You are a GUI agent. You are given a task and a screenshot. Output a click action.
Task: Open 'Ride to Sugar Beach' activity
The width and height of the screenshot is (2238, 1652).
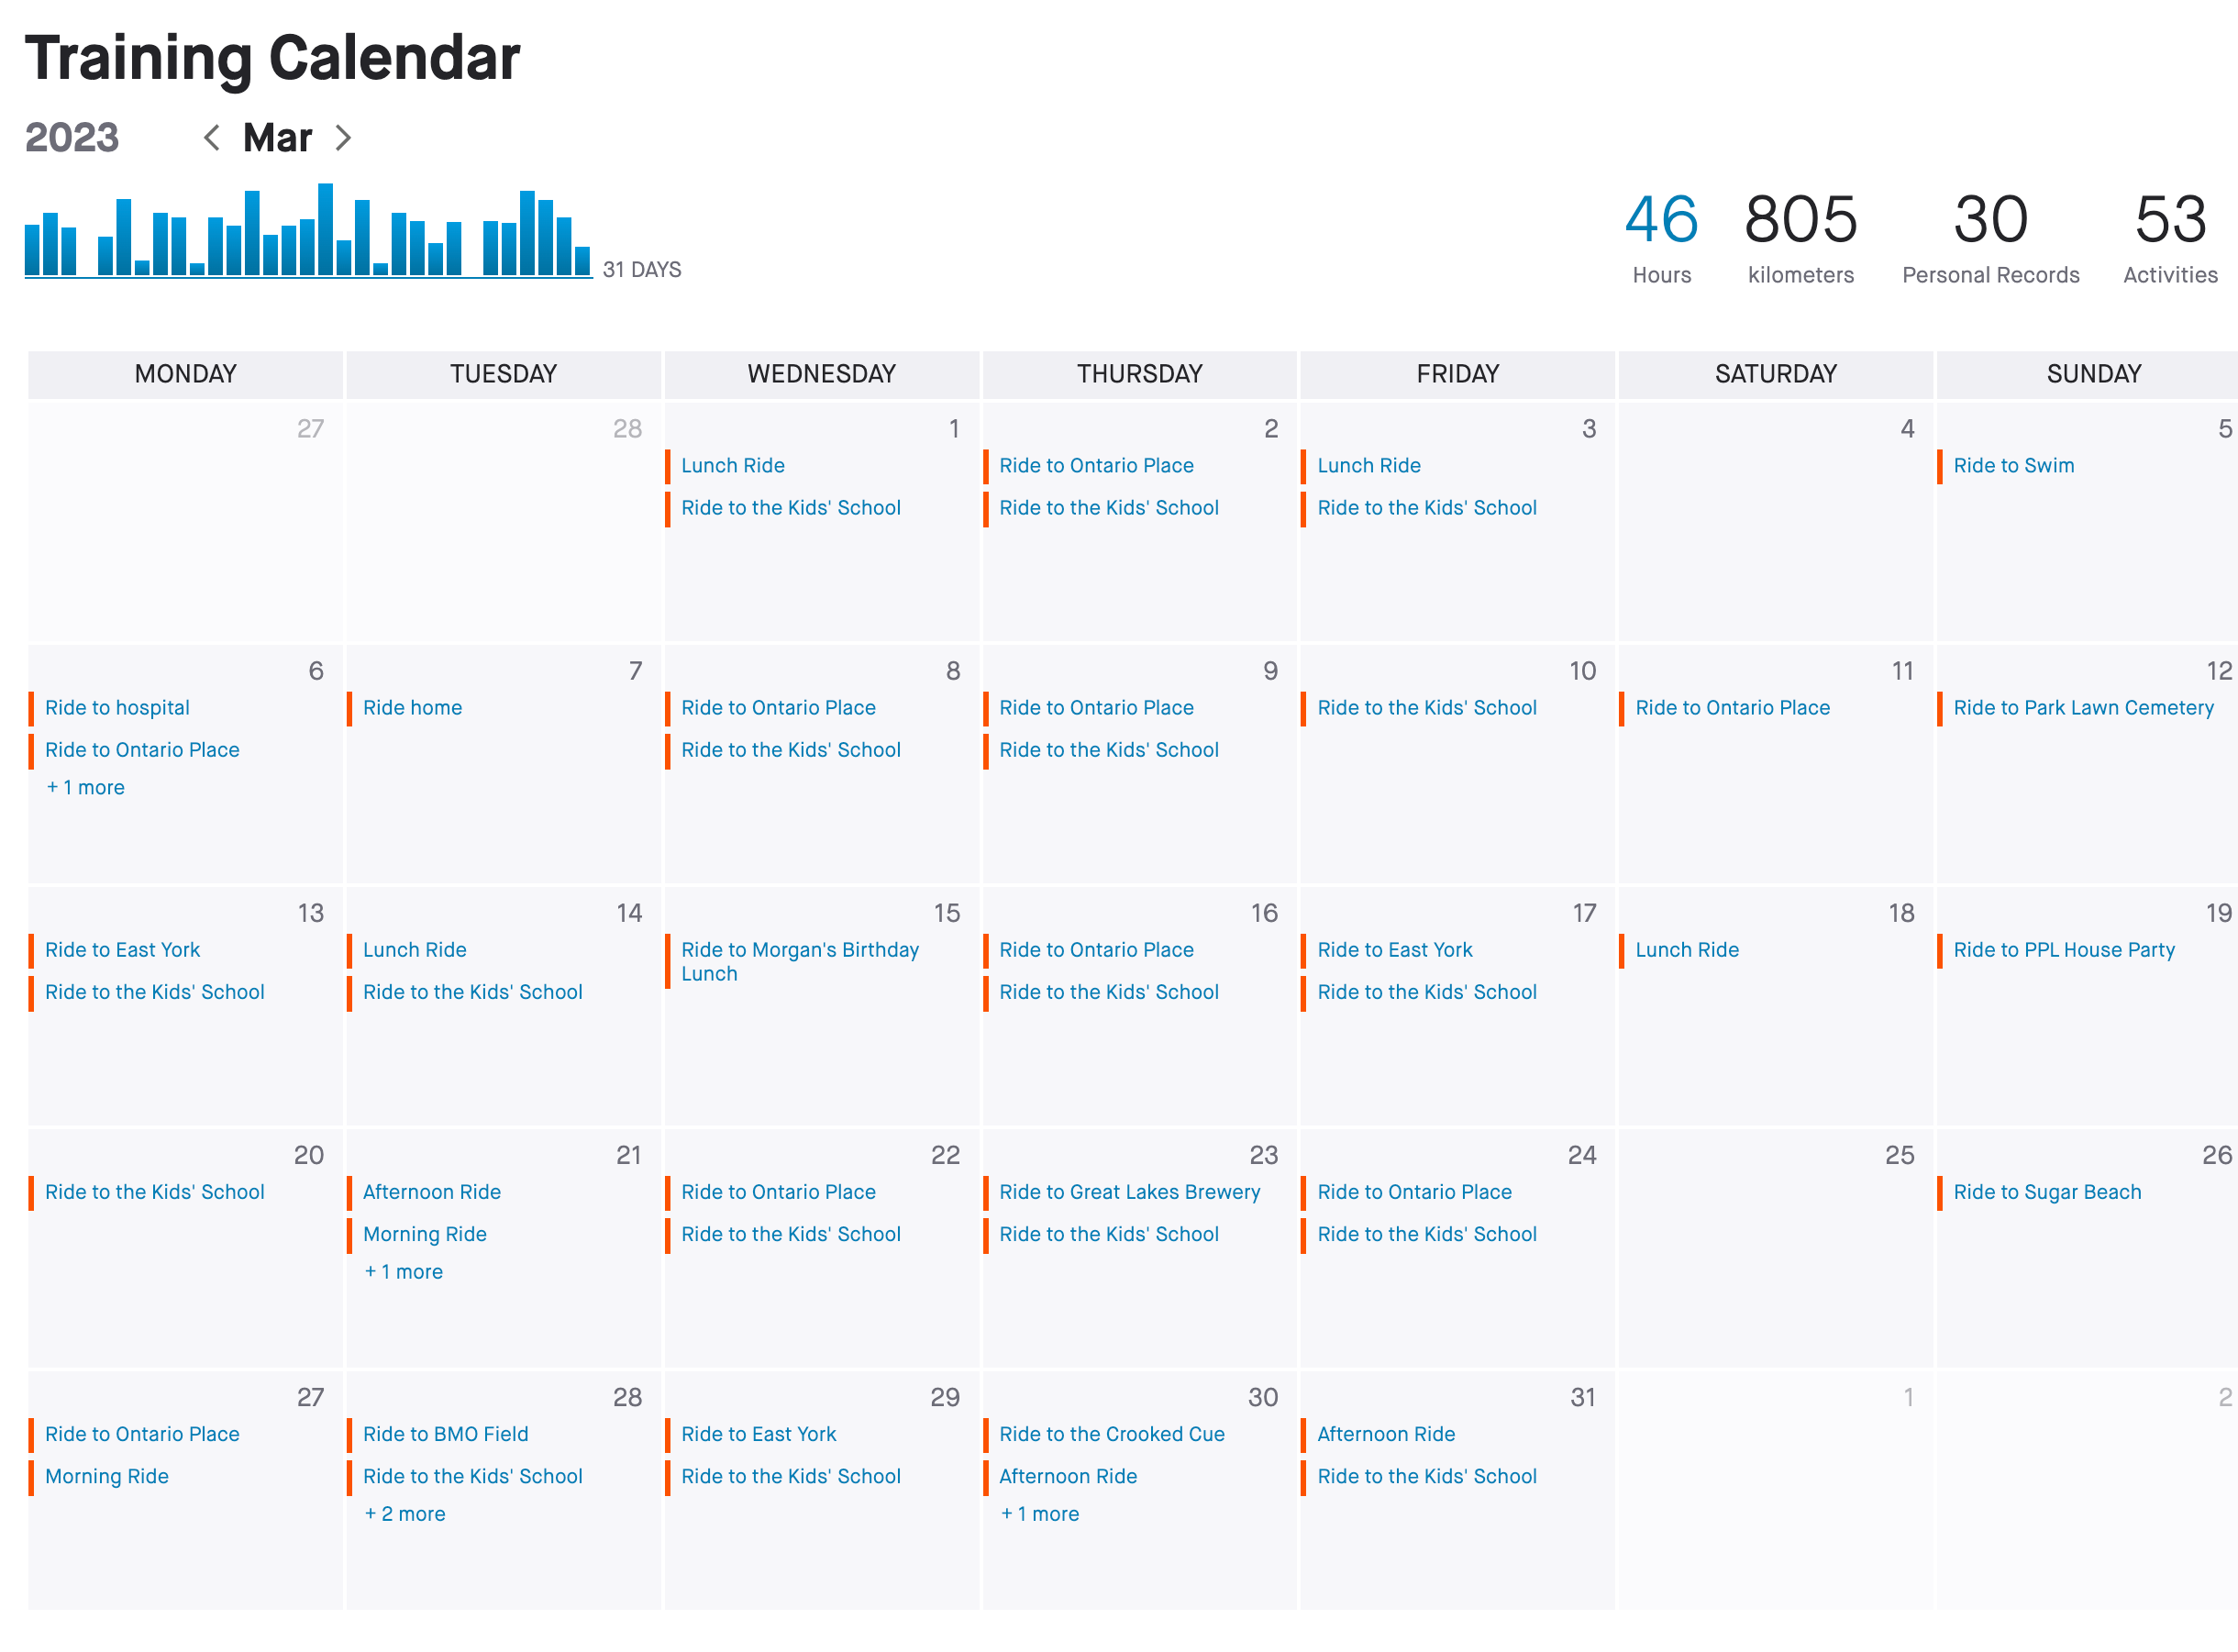pyautogui.click(x=2047, y=1192)
